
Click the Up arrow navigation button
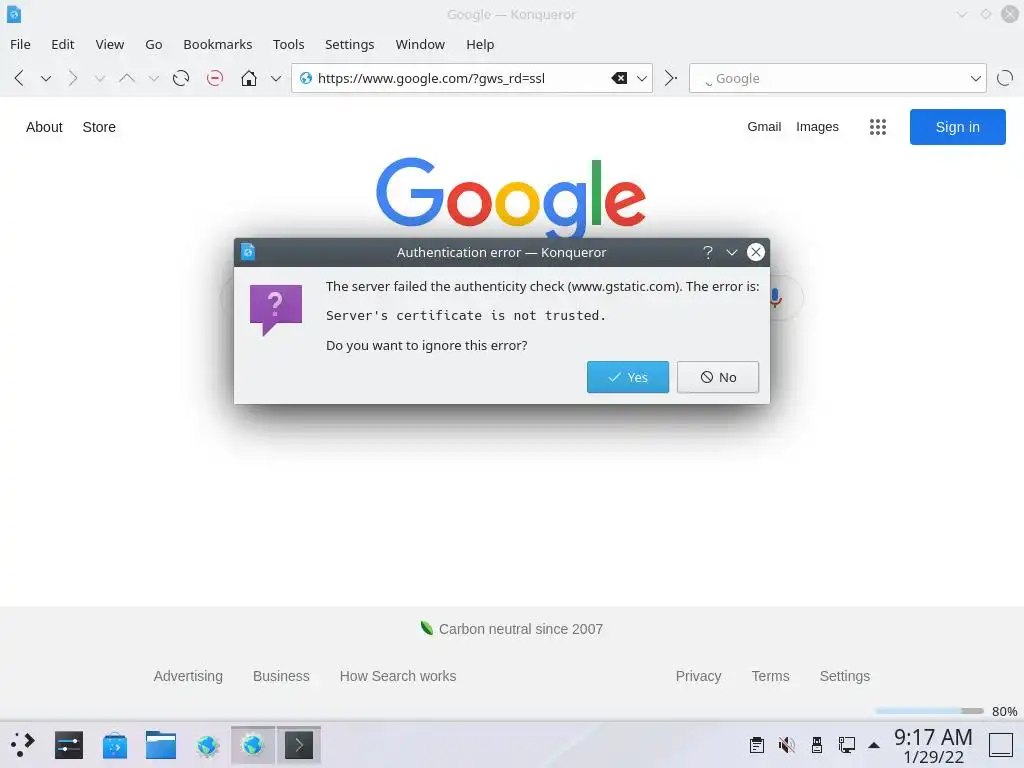pos(126,78)
